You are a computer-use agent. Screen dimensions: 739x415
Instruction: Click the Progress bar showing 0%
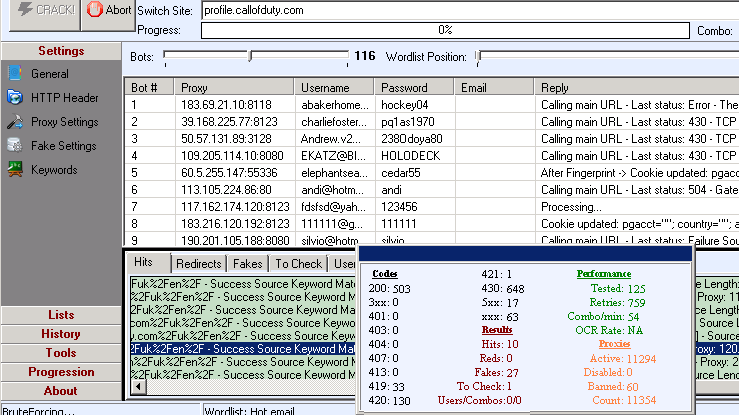click(x=445, y=30)
